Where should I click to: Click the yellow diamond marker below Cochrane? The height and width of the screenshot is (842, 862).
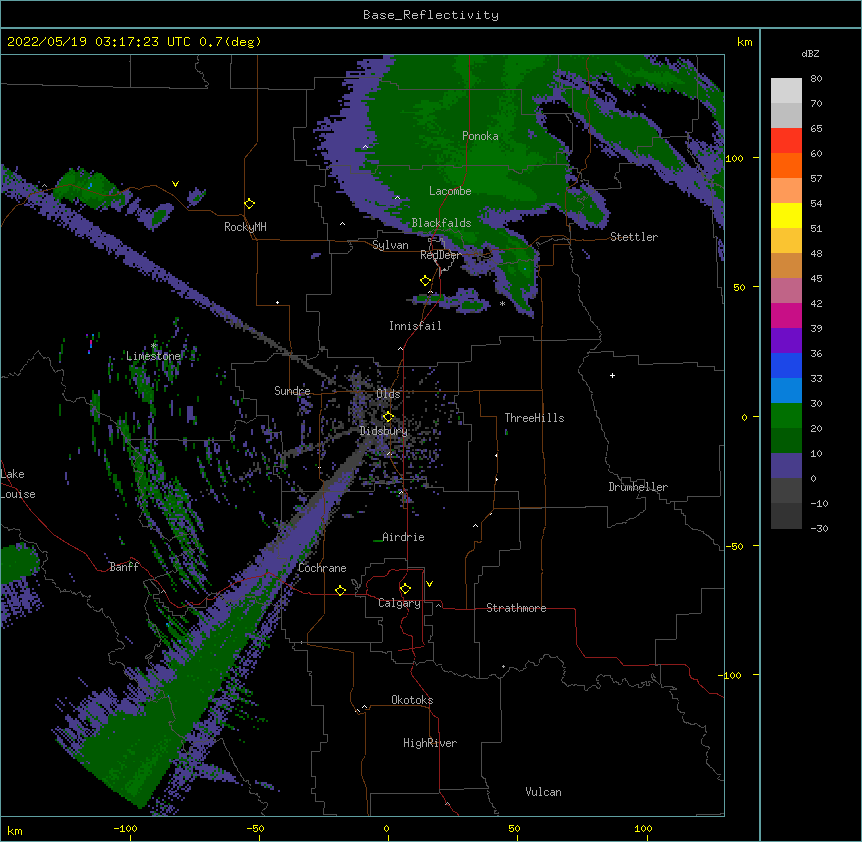coord(340,590)
